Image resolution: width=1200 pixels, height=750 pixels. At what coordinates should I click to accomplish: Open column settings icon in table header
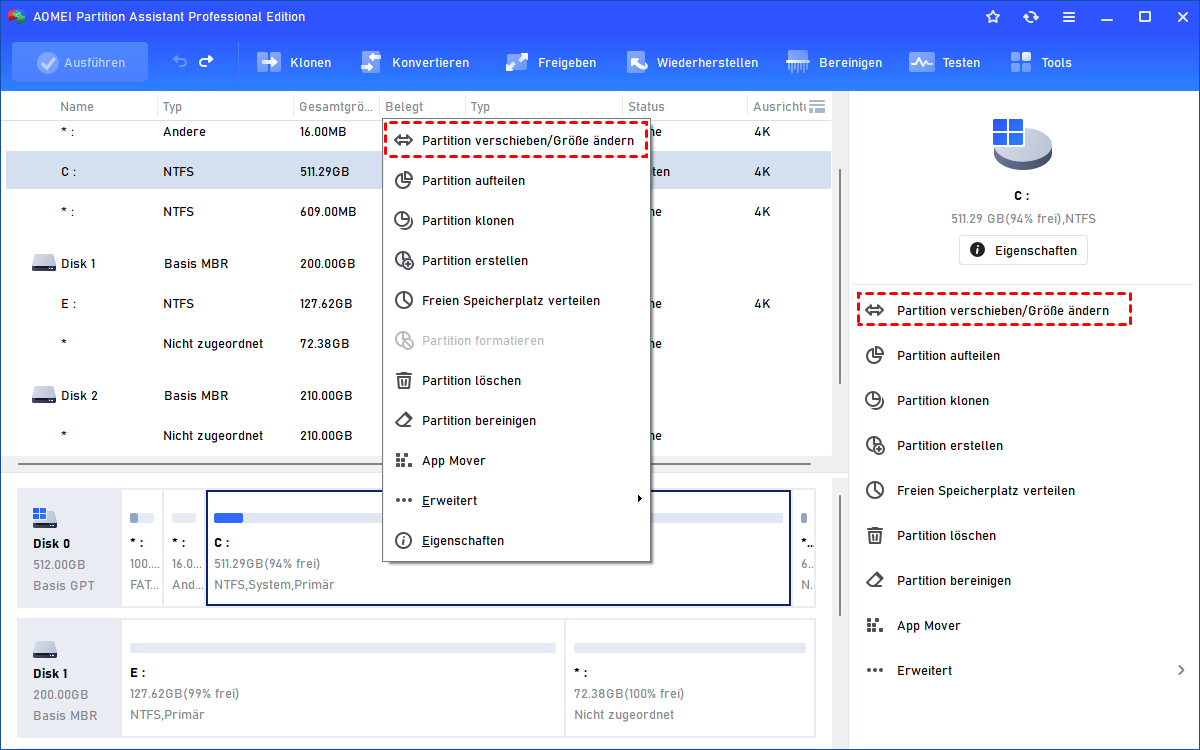click(x=817, y=106)
